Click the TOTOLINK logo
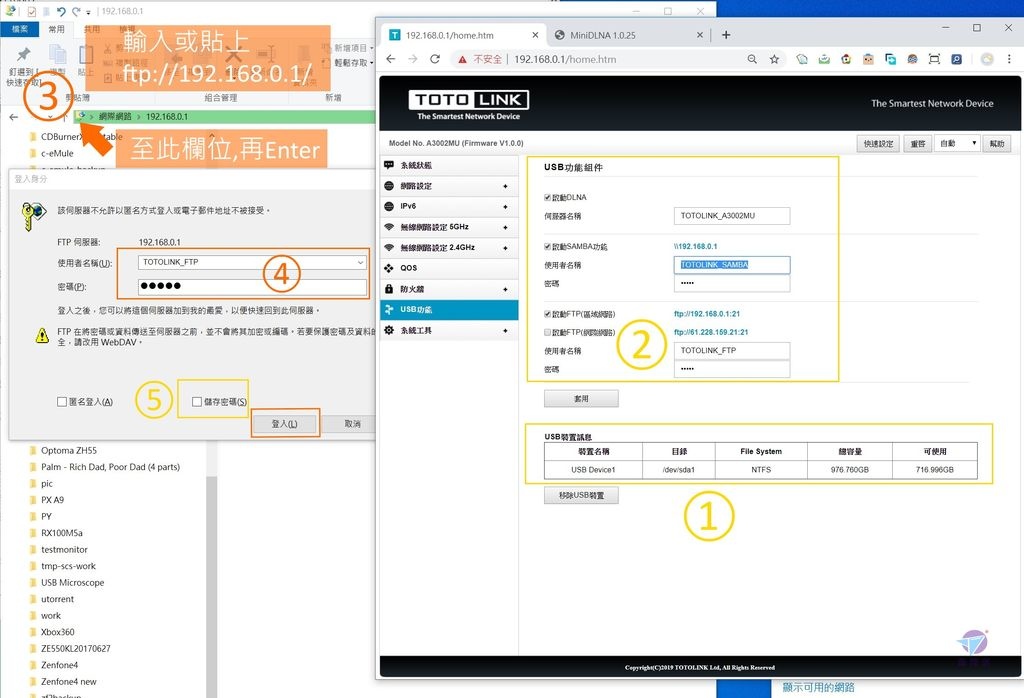Viewport: 1024px width, 698px height. pos(468,104)
